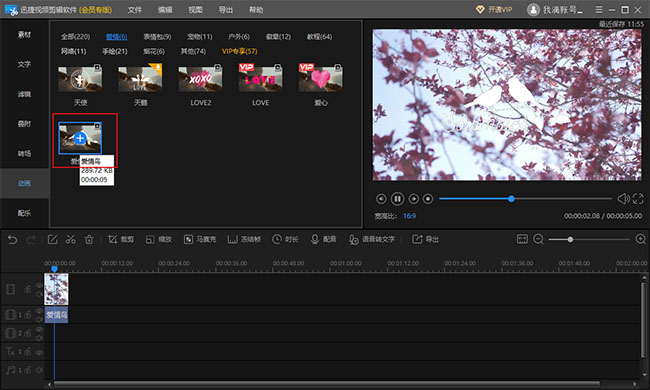Open the 导出 menu in menu bar
Screen dimensions: 650x390
226,10
